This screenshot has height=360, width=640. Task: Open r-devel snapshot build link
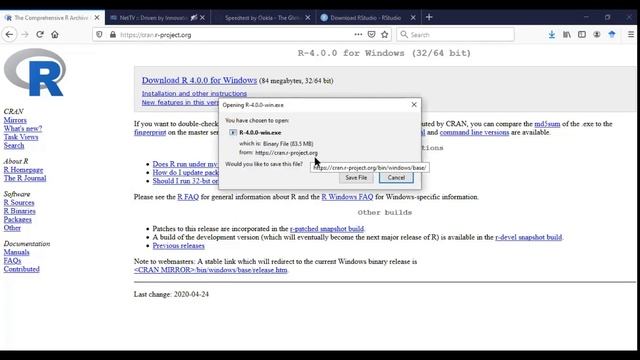529,237
